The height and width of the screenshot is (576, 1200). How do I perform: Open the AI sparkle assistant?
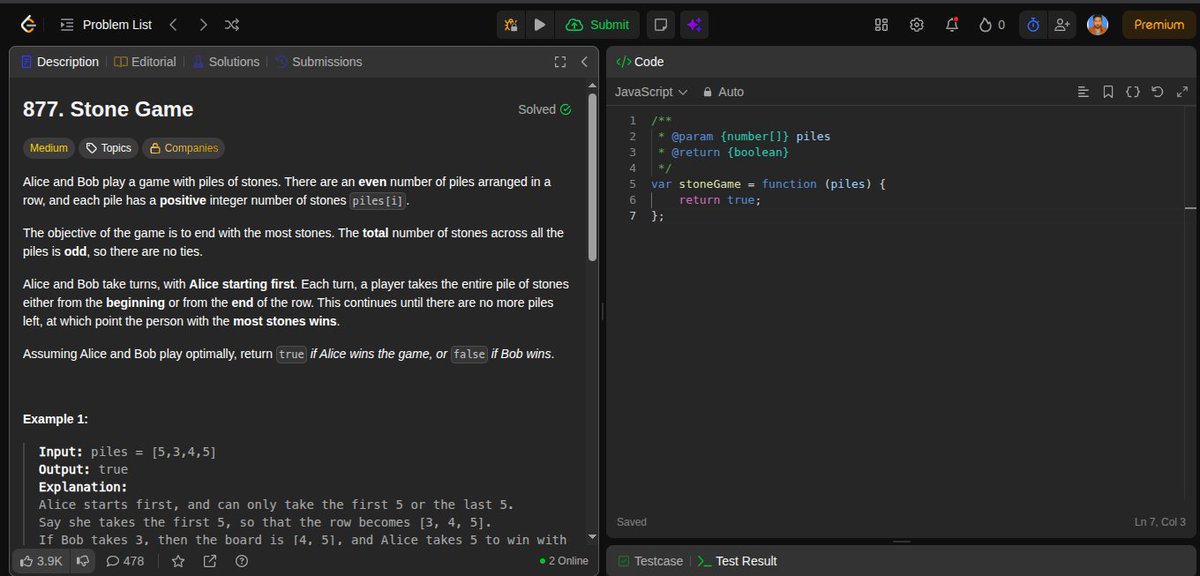694,24
